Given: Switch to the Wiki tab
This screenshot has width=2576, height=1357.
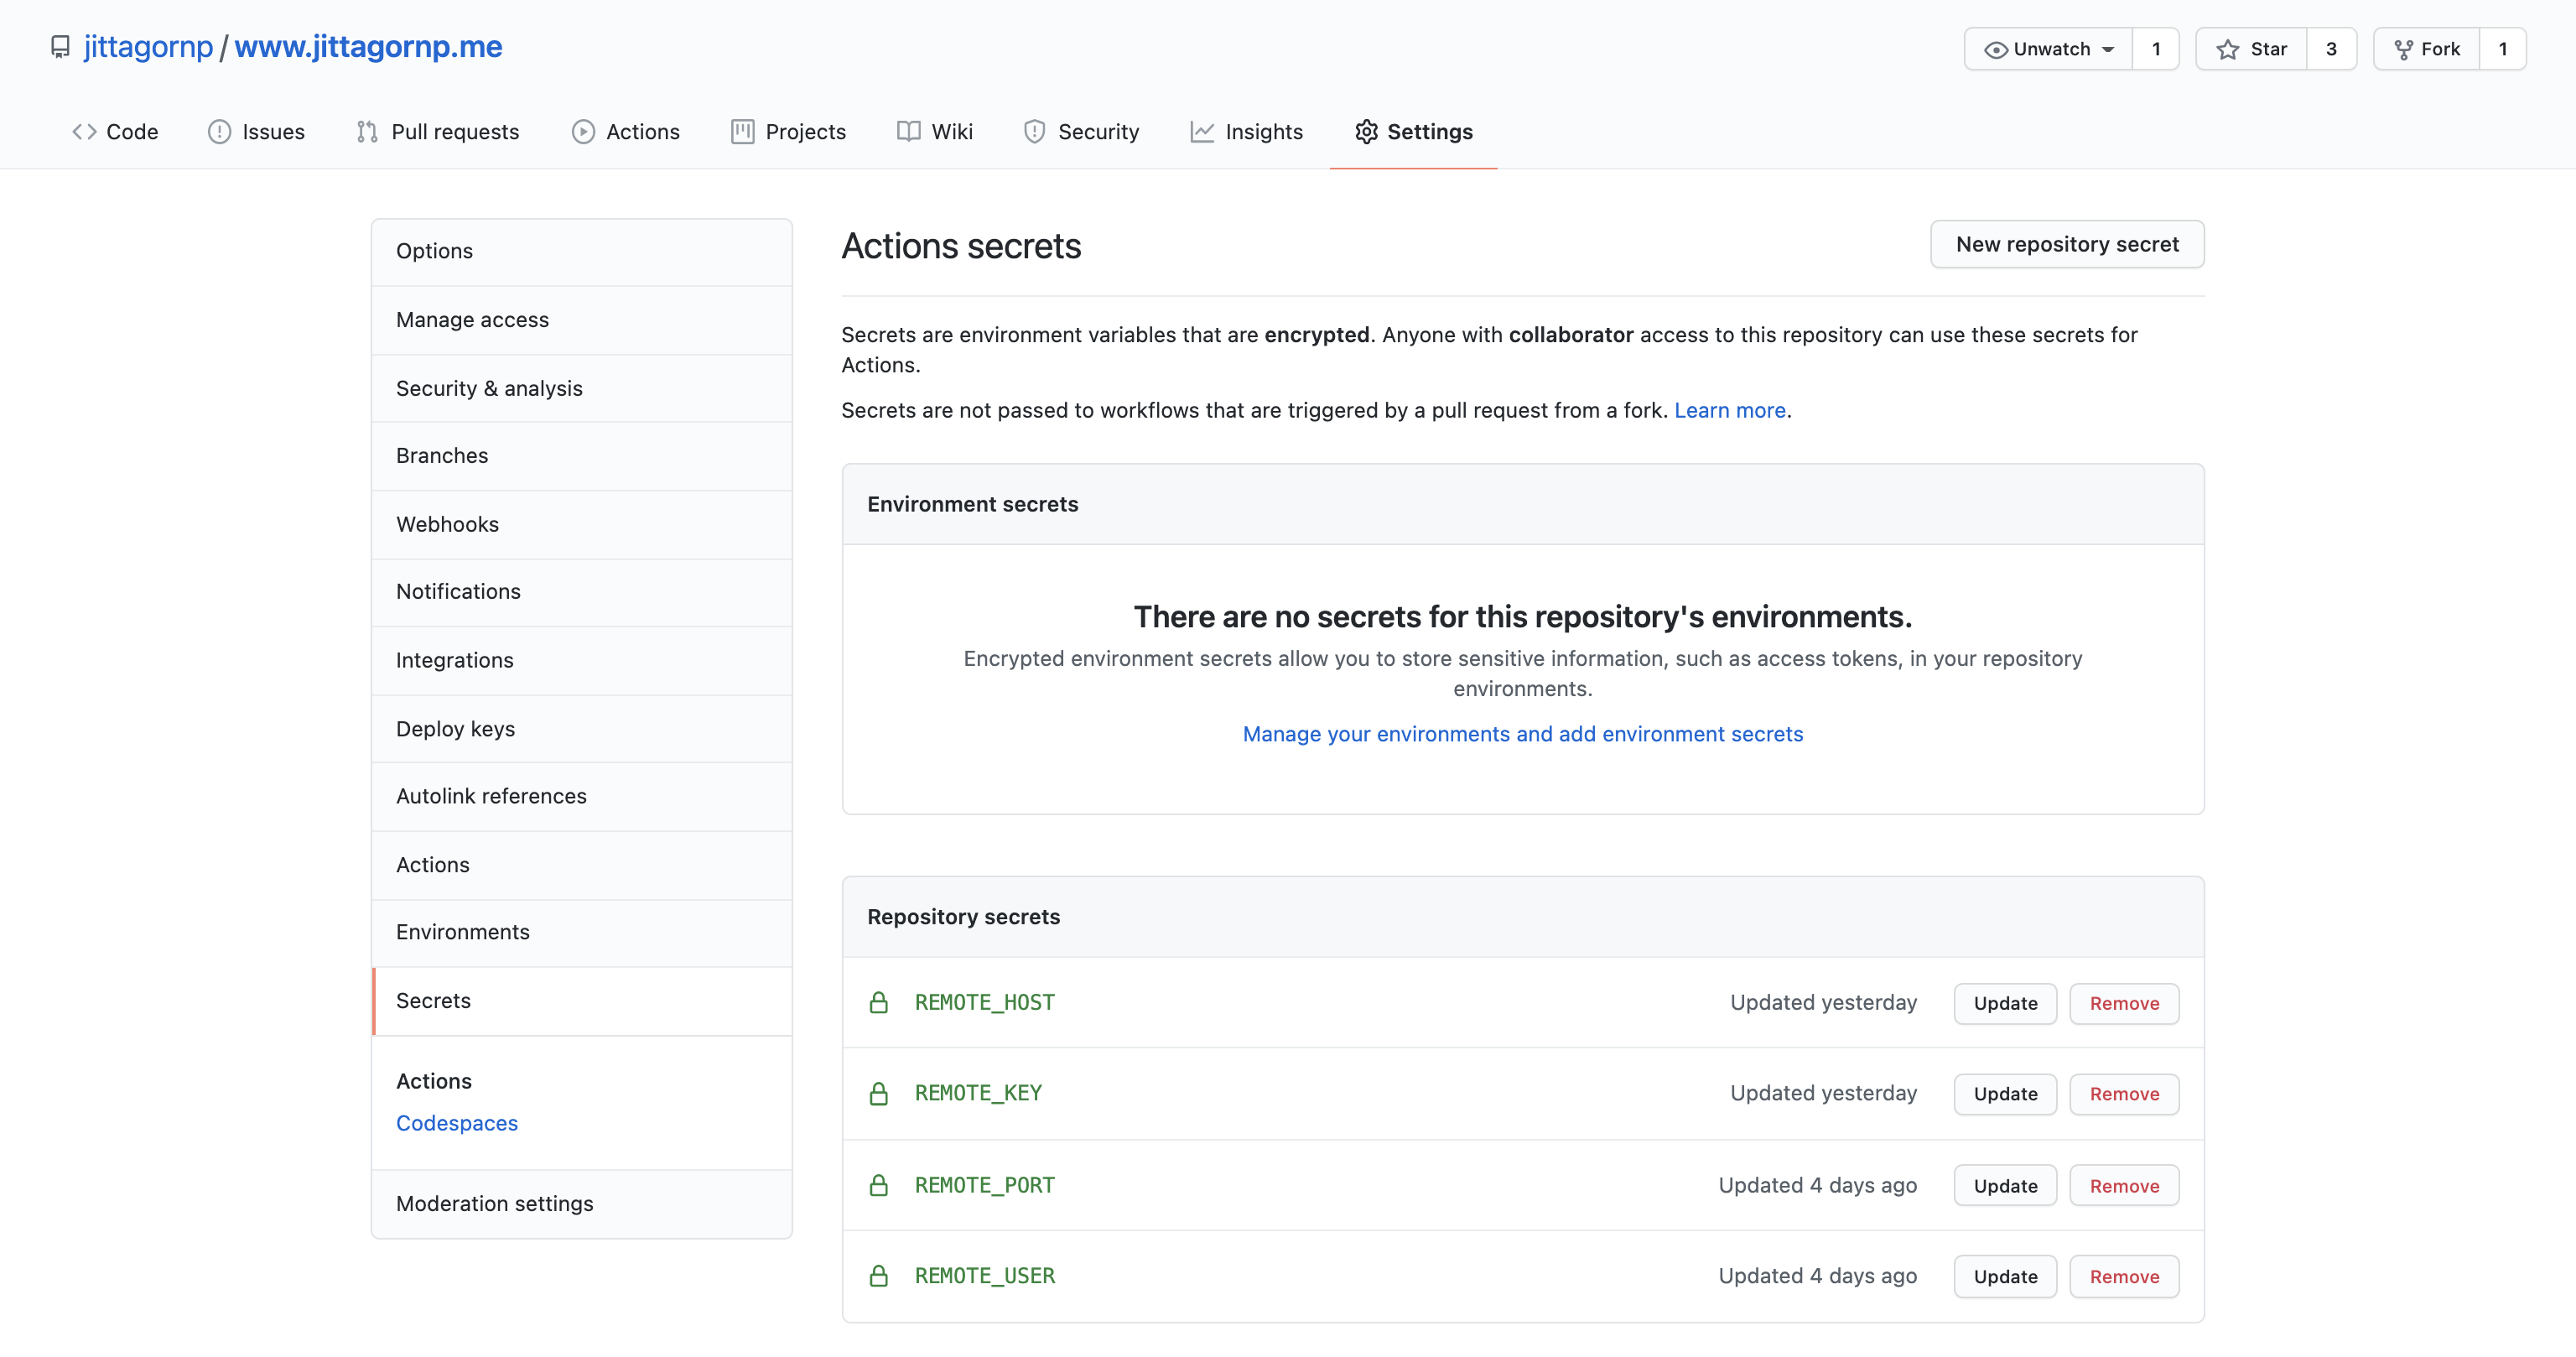Looking at the screenshot, I should [x=935, y=132].
